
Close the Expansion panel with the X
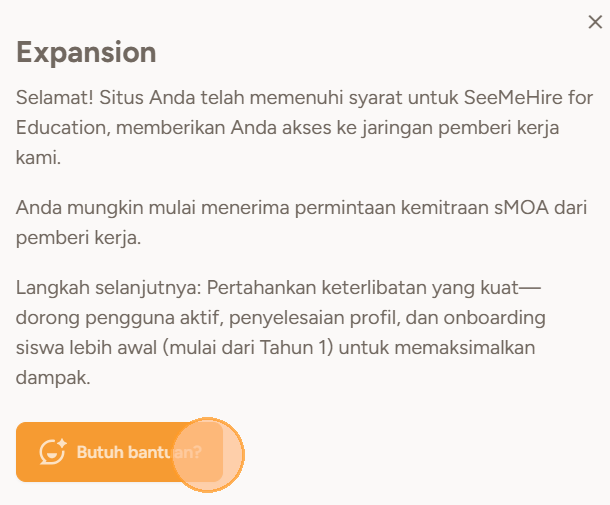(x=595, y=22)
